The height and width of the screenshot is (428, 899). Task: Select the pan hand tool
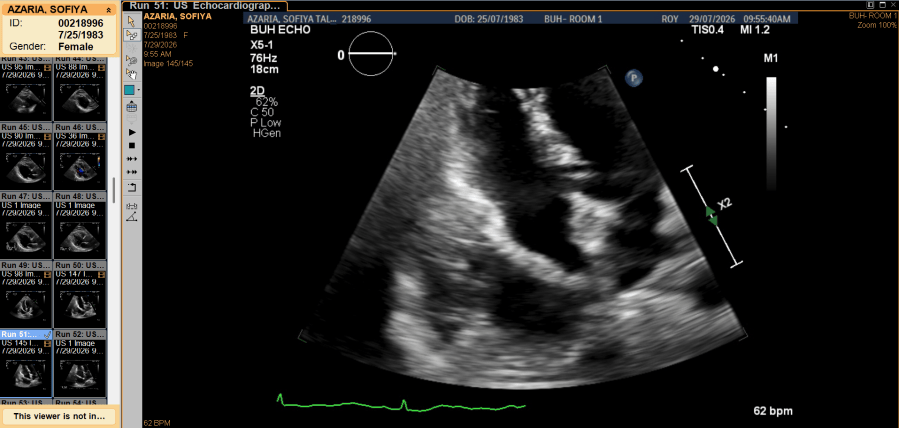coord(131,74)
